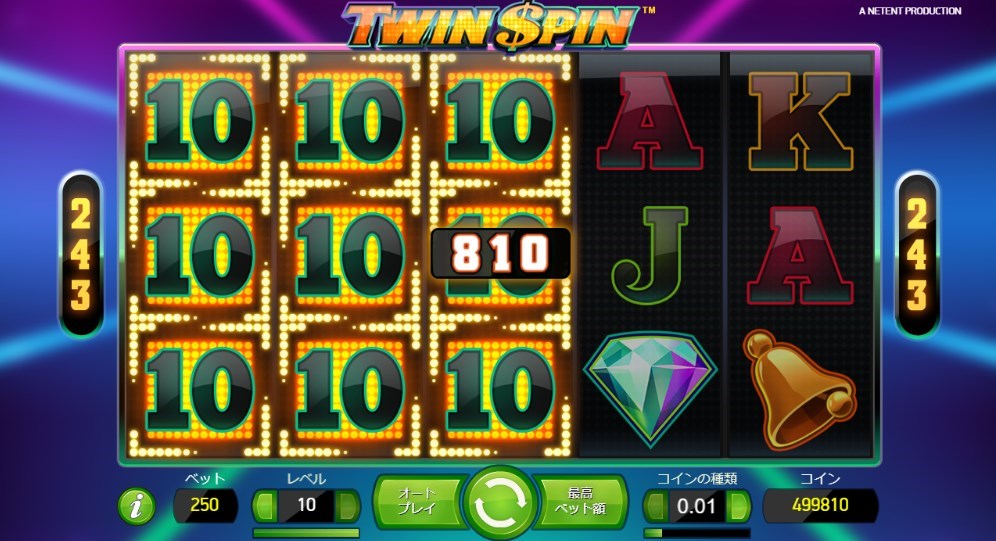The width and height of the screenshot is (996, 541).
Task: Click the ベット value field showing 250
Action: click(205, 505)
